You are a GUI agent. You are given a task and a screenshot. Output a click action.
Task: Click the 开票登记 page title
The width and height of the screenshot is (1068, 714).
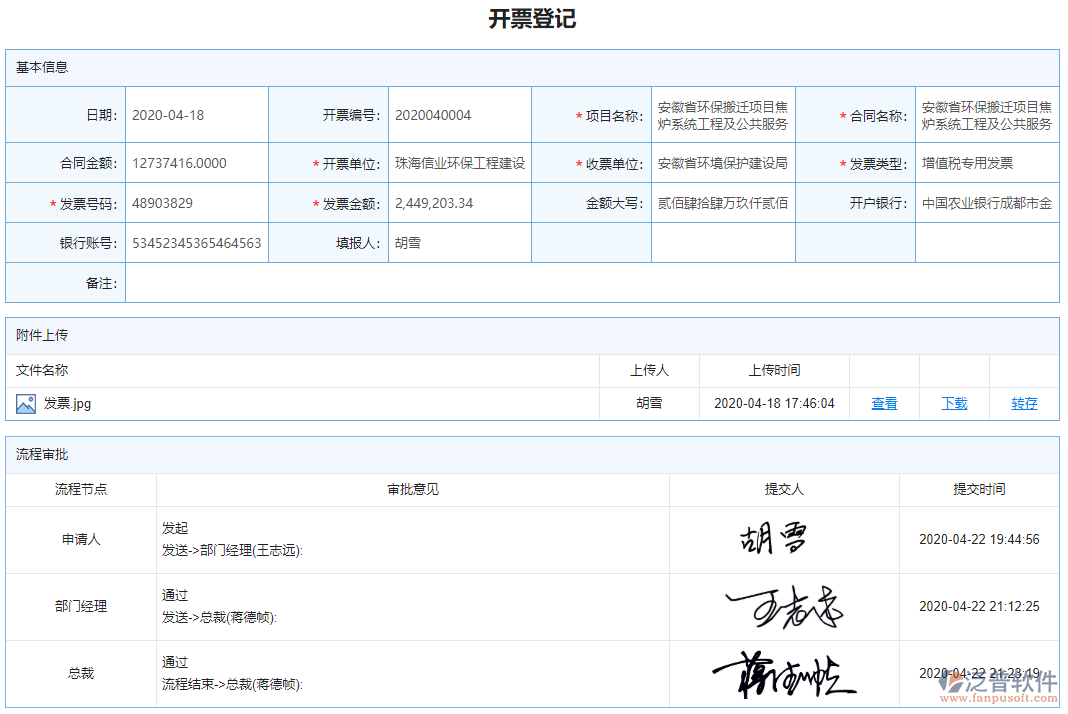(533, 18)
